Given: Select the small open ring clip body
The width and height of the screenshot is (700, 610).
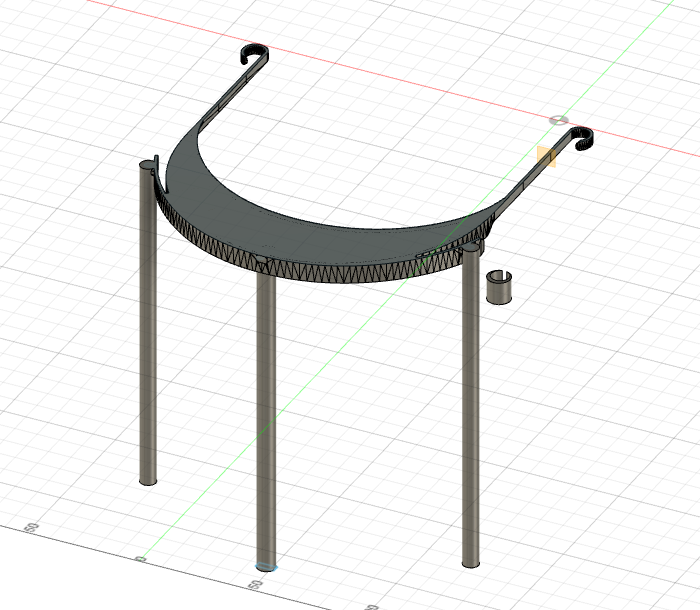Looking at the screenshot, I should tap(499, 287).
